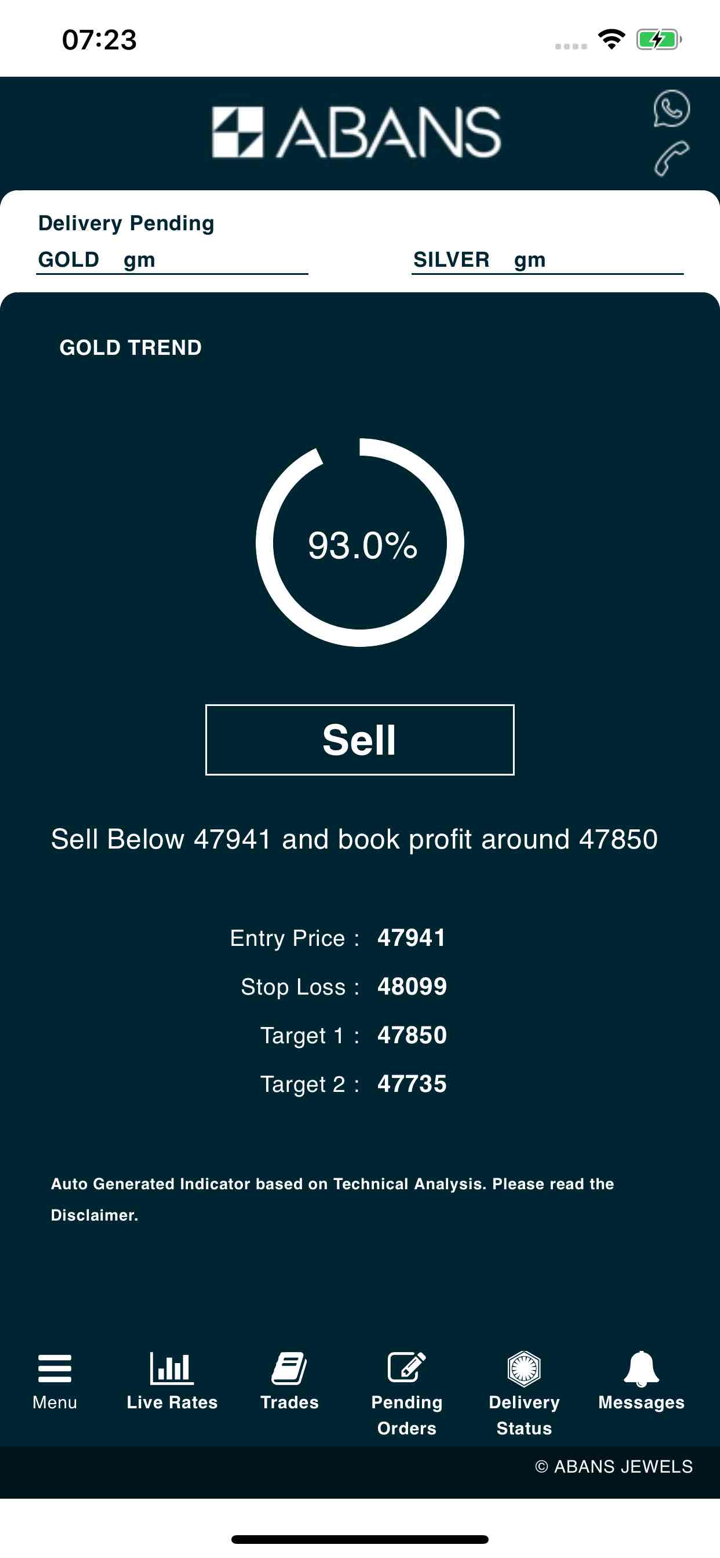Tap the sell recommendation text
720x1558 pixels.
tap(354, 839)
